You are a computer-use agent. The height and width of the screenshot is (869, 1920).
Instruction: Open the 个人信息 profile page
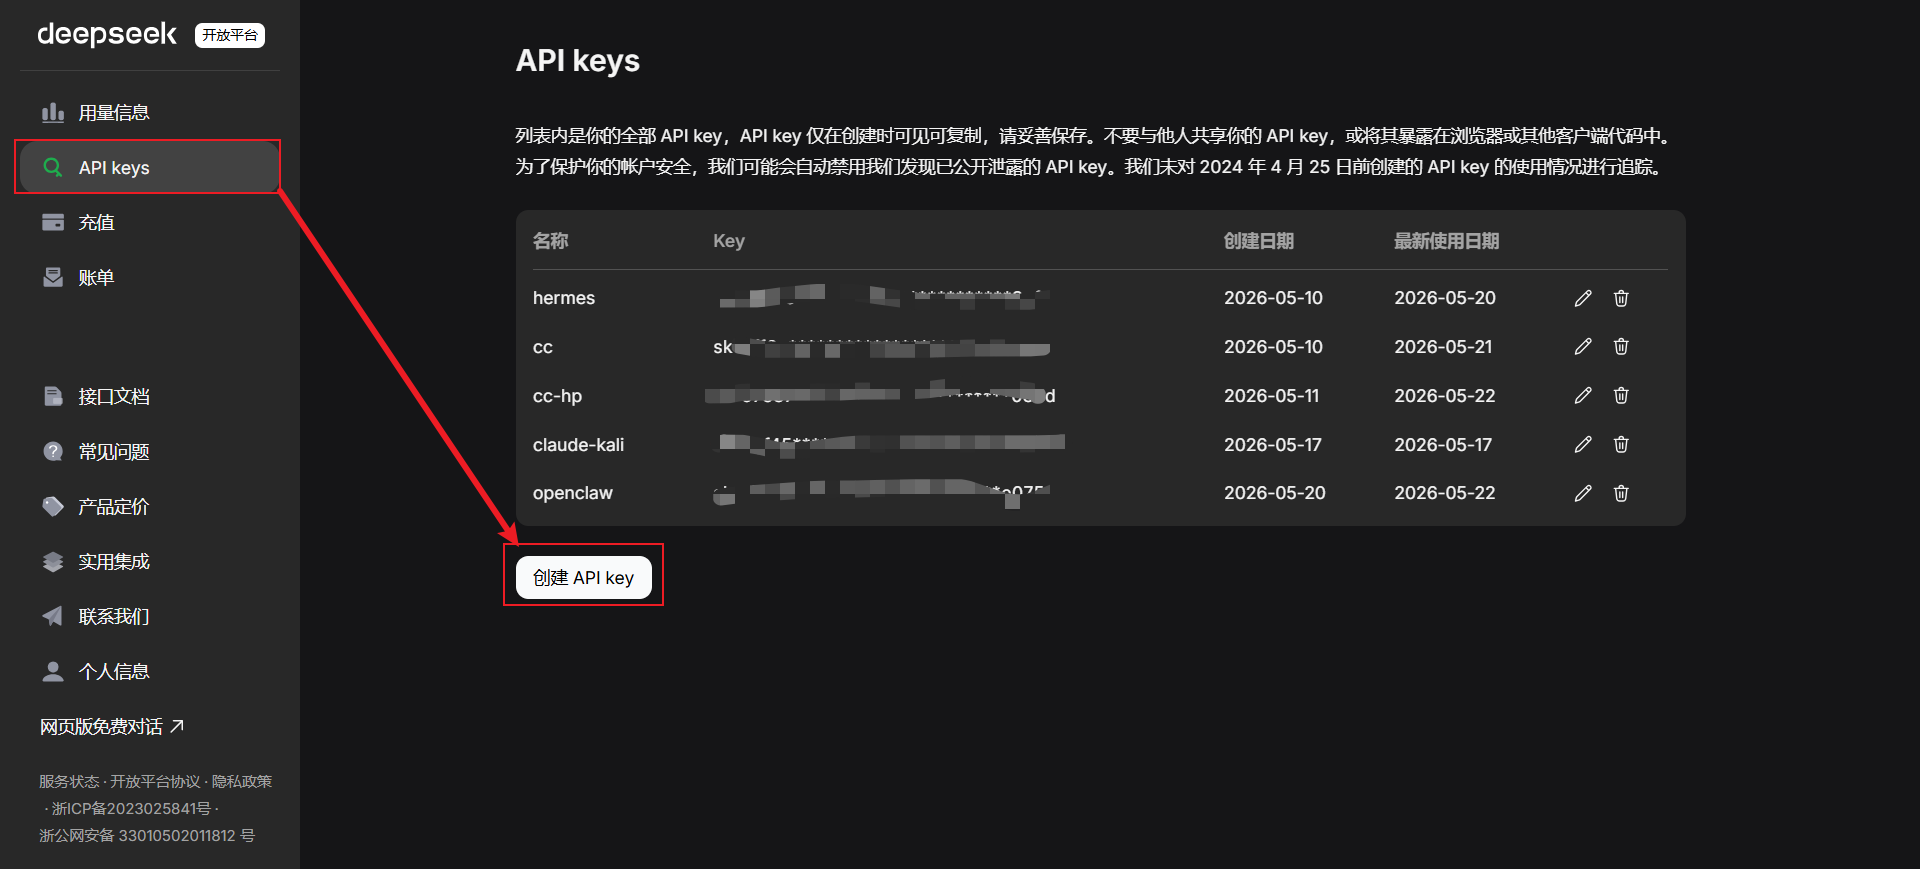[150, 671]
